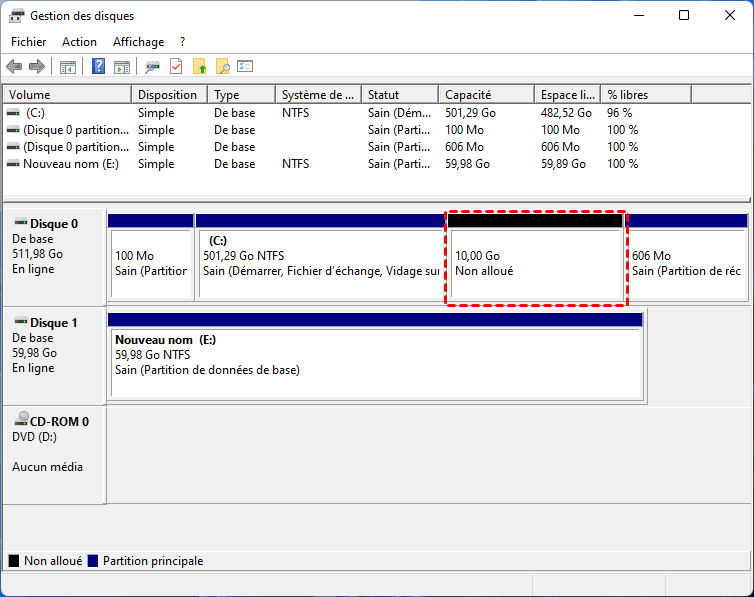Click the red checkmark properties icon
The width and height of the screenshot is (754, 597).
(x=176, y=67)
